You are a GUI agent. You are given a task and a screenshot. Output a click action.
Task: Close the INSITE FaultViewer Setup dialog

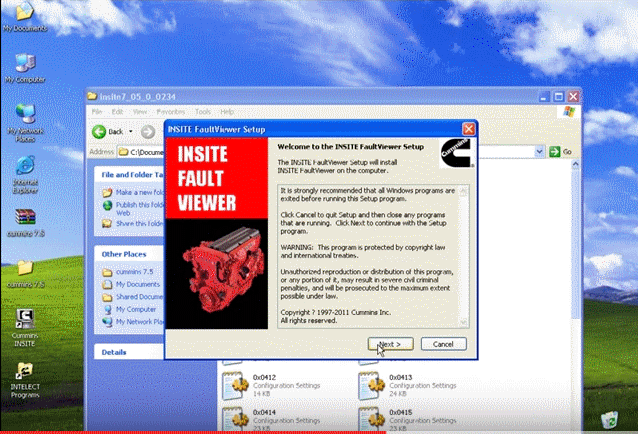pyautogui.click(x=468, y=129)
